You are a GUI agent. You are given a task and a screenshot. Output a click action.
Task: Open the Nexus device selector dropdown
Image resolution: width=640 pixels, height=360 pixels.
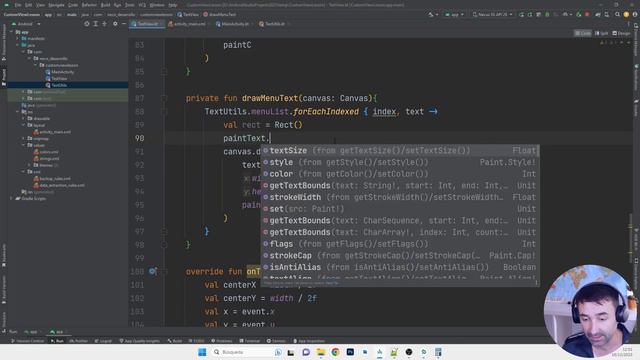pos(492,15)
